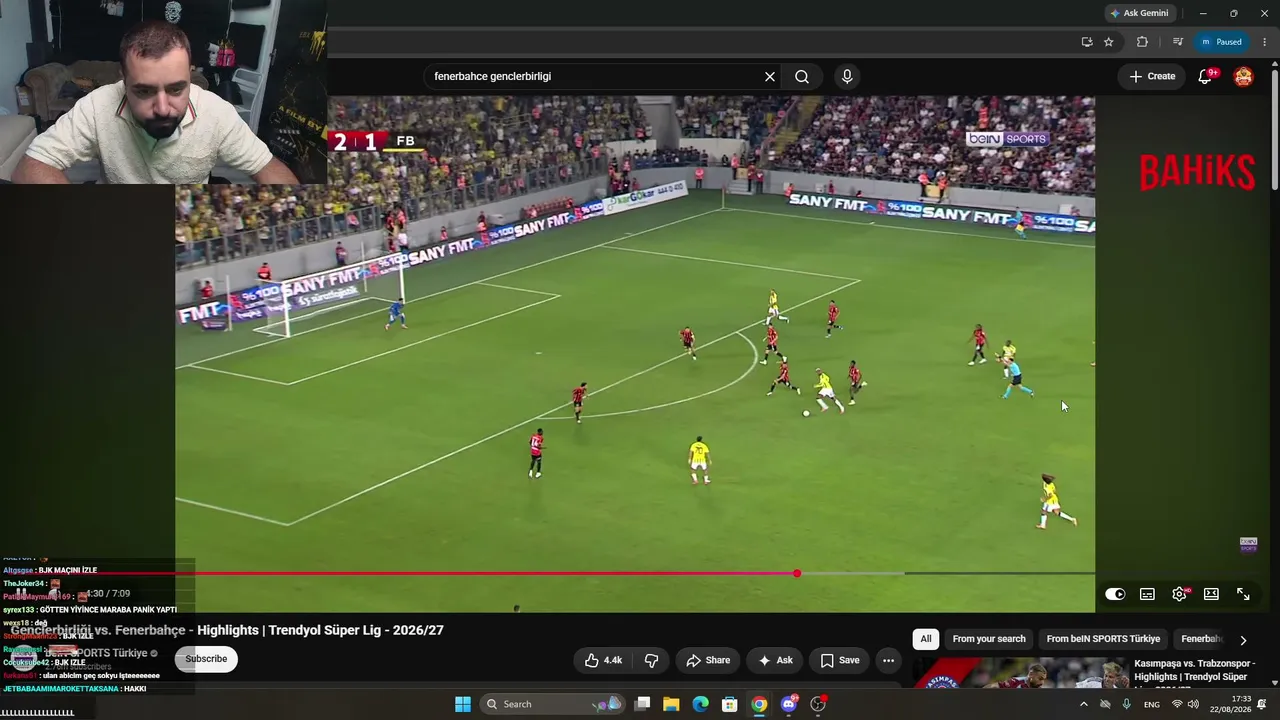Click the Create button
The width and height of the screenshot is (1280, 720).
1152,76
